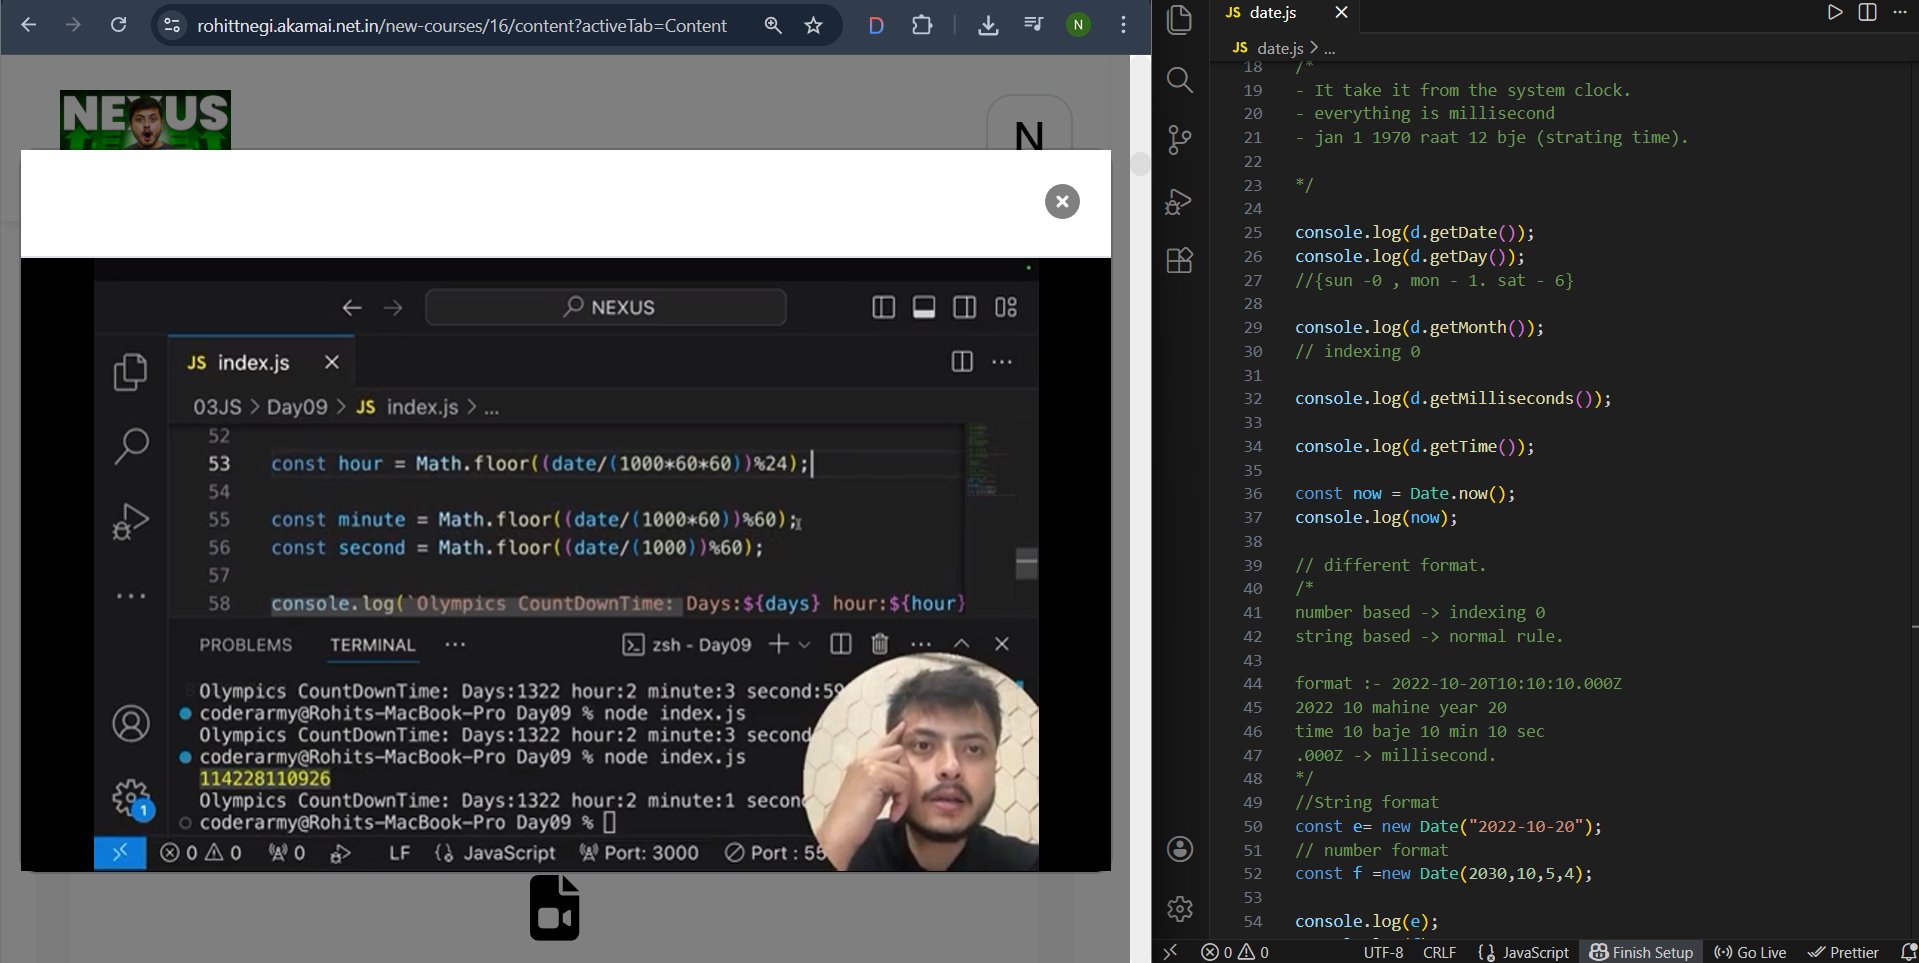Click the Accounts icon in VS Code
The height and width of the screenshot is (963, 1919).
[x=1180, y=849]
